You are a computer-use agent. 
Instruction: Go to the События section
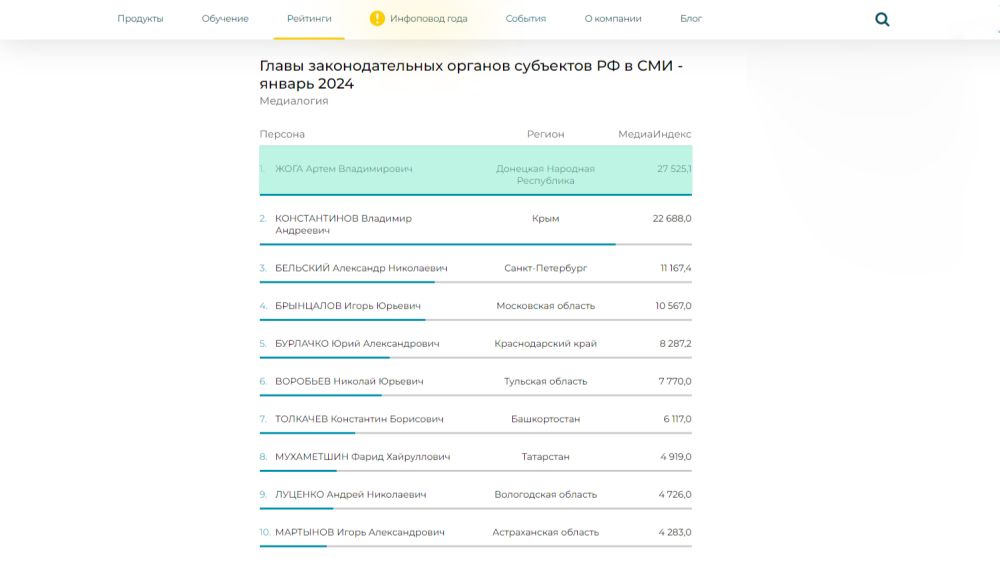pyautogui.click(x=526, y=19)
